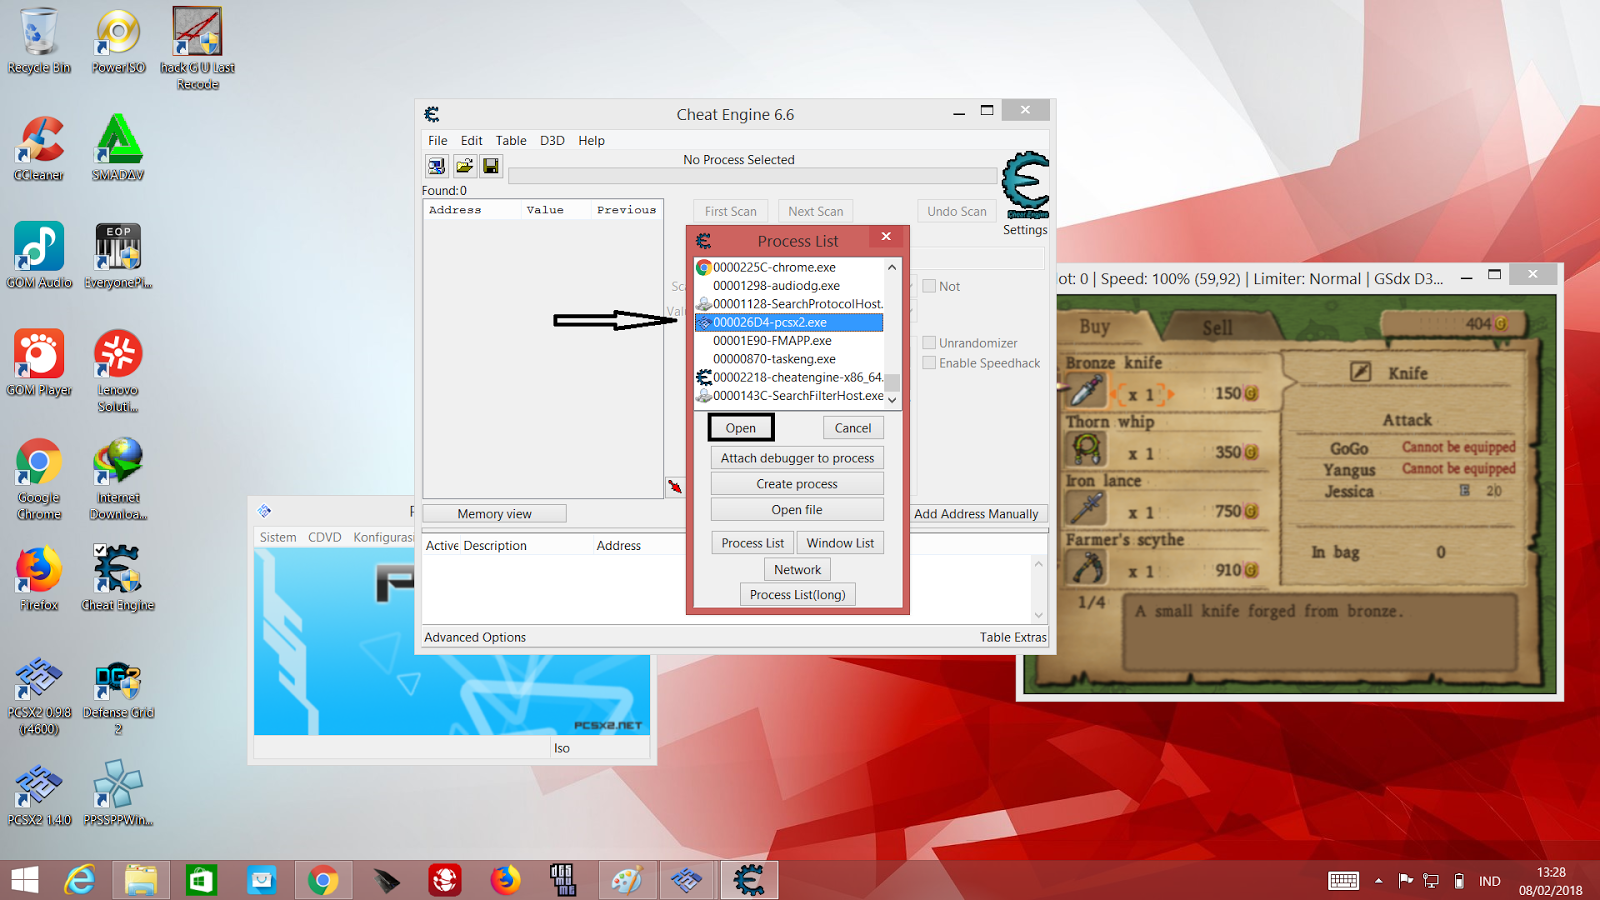Click the Open file button
The height and width of the screenshot is (900, 1600).
click(x=797, y=510)
